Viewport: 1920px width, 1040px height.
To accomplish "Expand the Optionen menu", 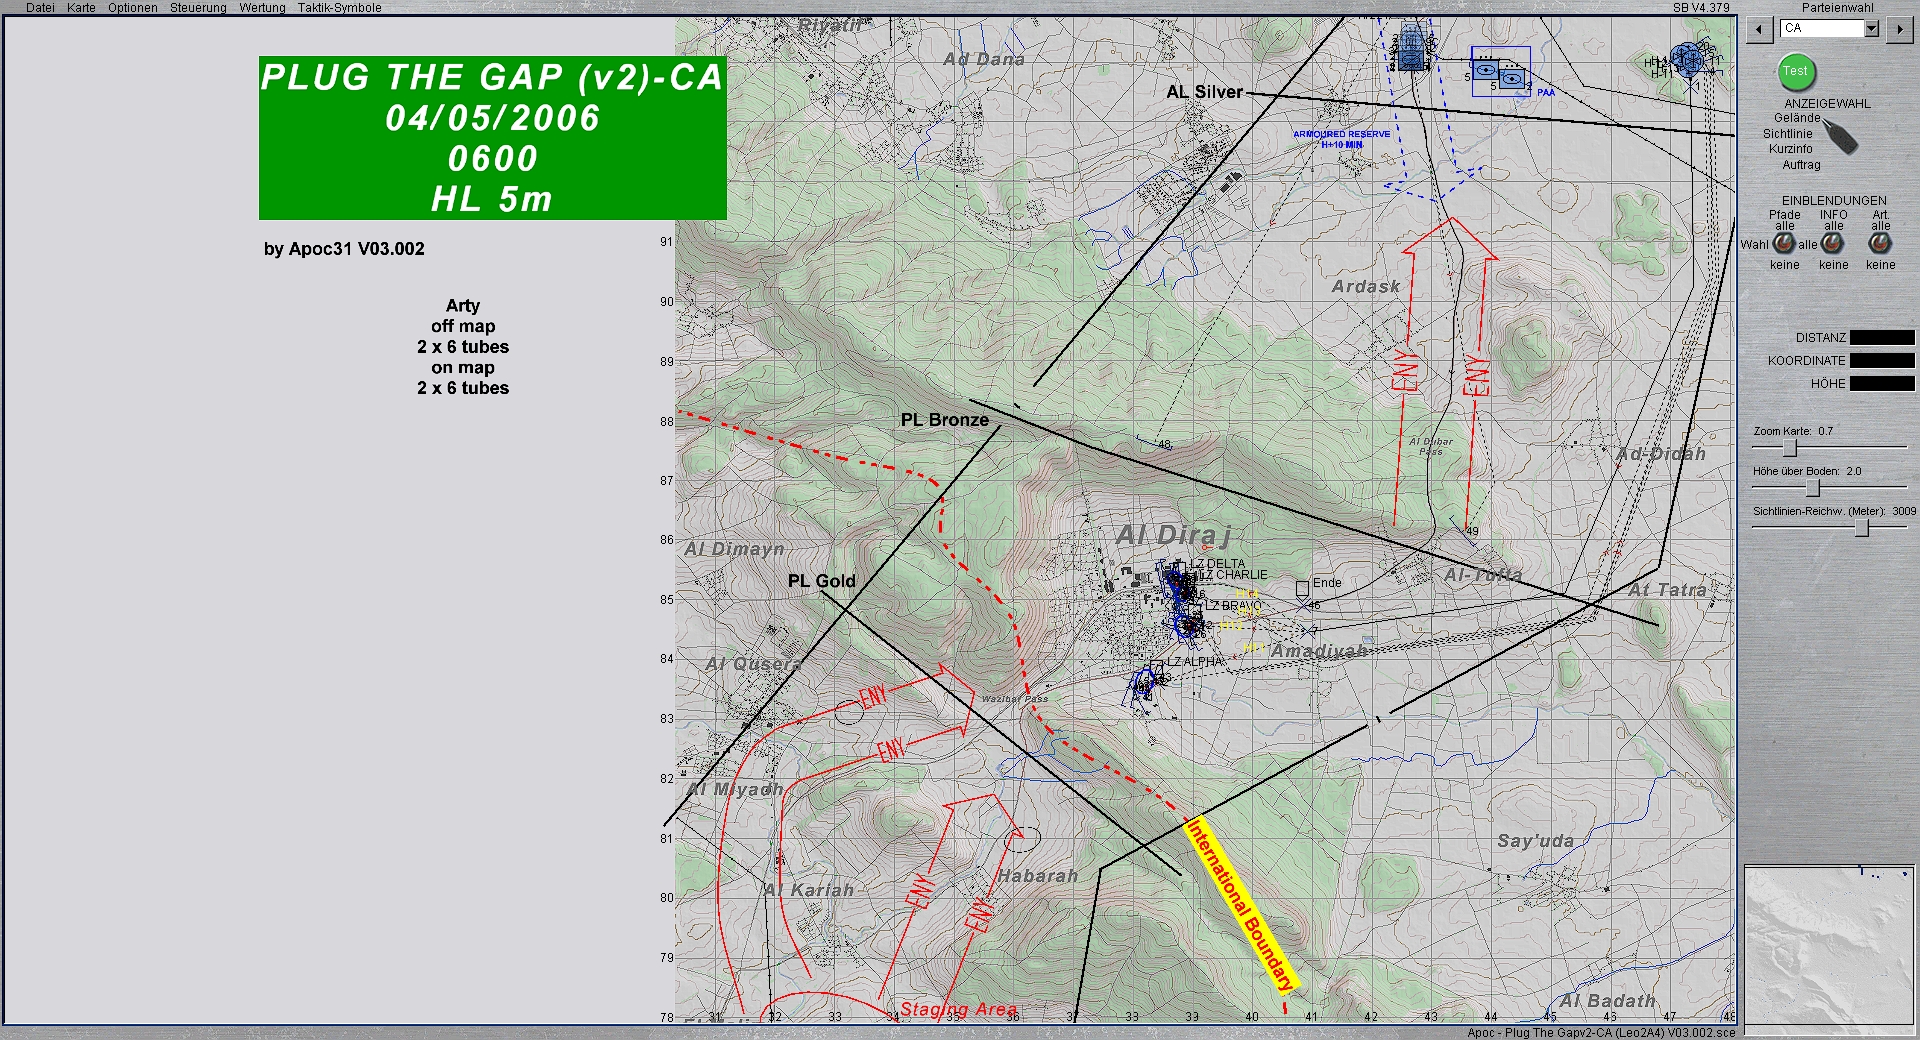I will coord(132,8).
